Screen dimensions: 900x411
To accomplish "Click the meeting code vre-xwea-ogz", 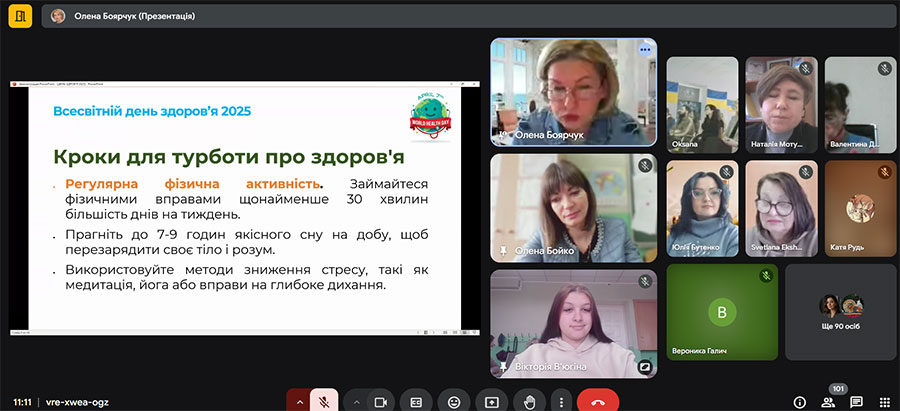I will click(x=77, y=402).
